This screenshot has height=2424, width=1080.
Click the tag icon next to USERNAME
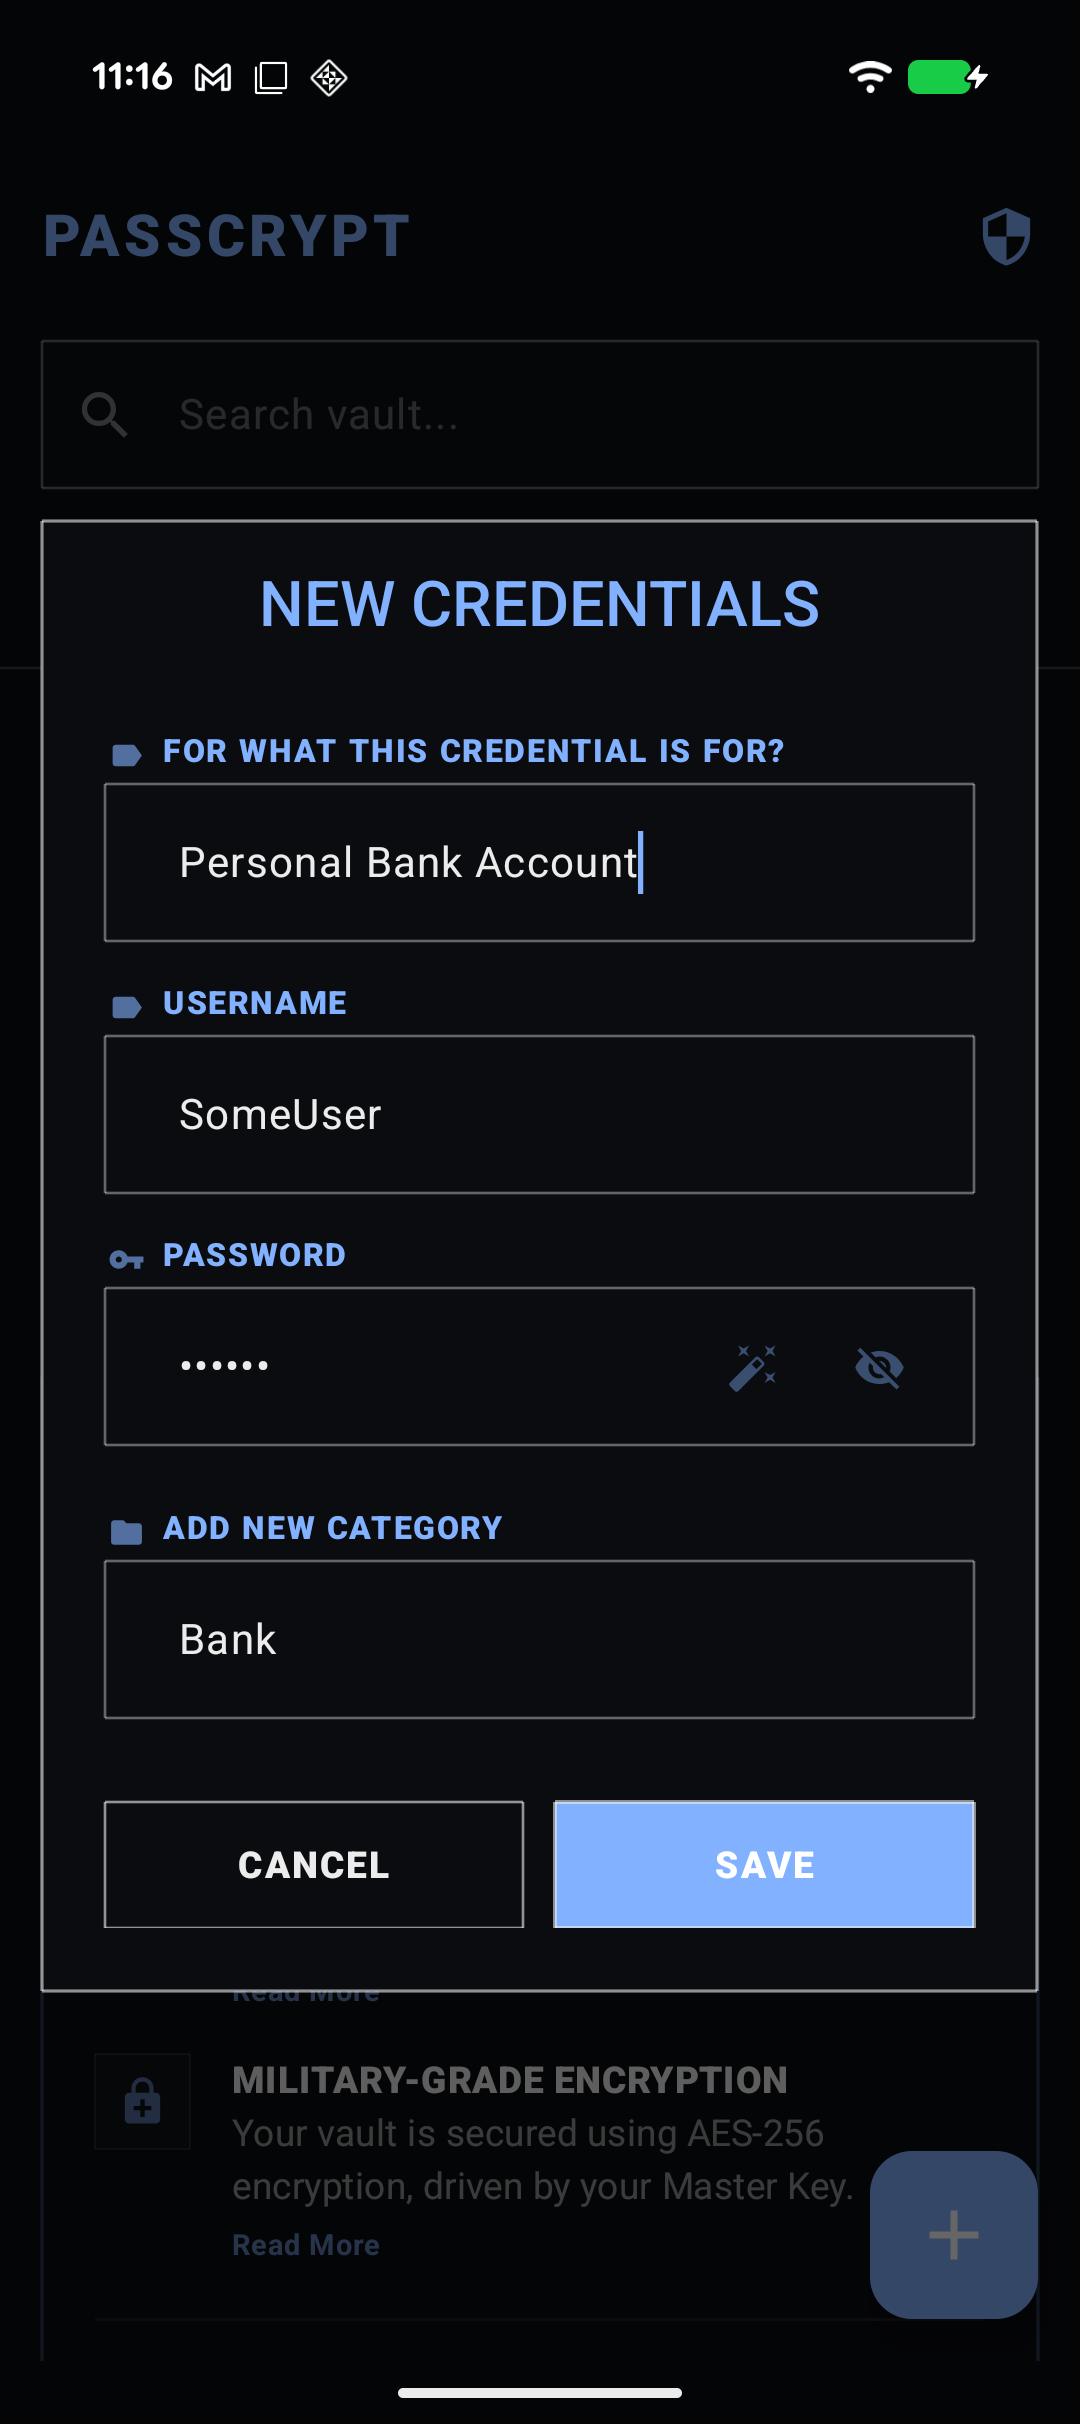(x=127, y=1005)
